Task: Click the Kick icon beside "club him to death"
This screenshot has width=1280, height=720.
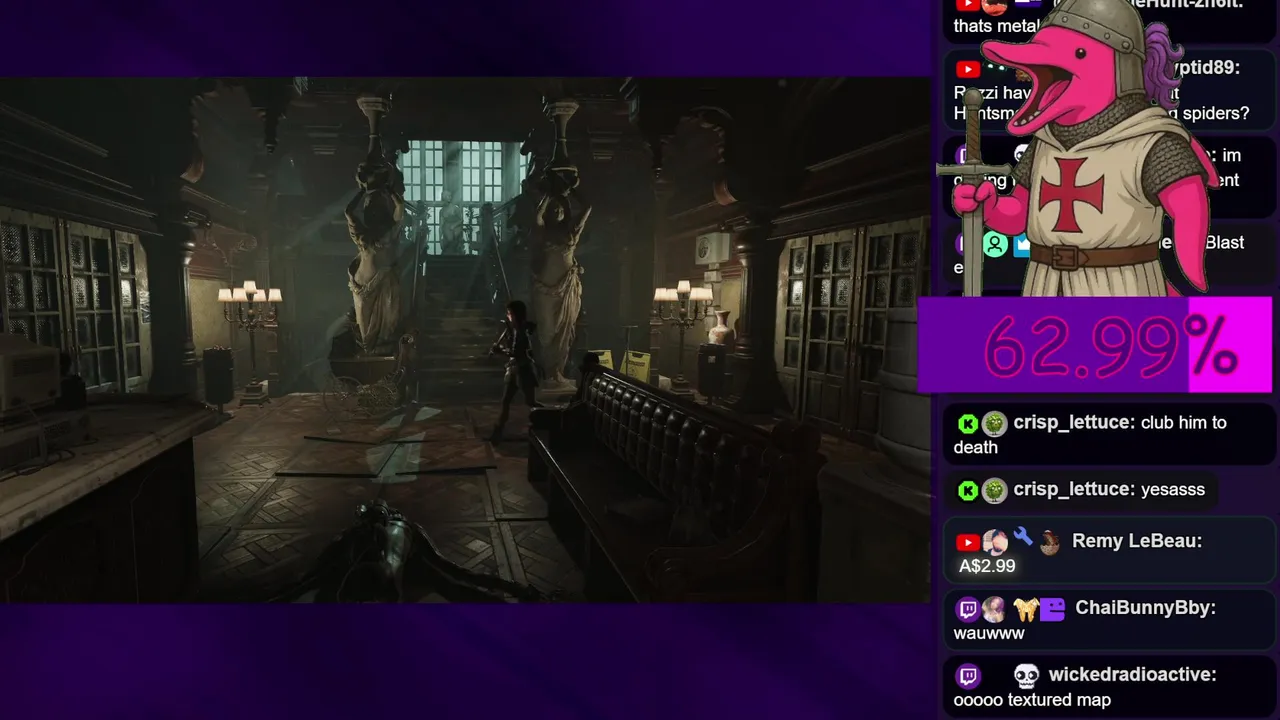Action: (968, 424)
